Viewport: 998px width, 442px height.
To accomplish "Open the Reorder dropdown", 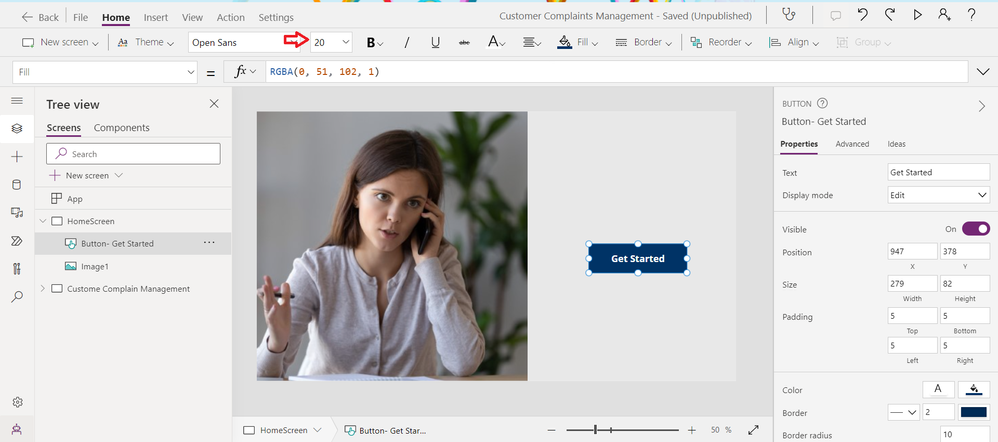I will coord(720,43).
